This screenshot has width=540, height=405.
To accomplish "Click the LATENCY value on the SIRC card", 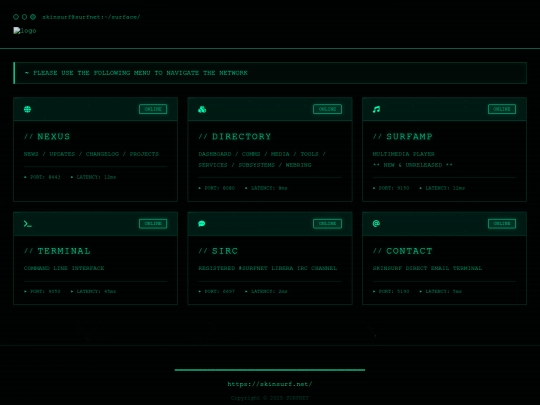I will [x=266, y=291].
